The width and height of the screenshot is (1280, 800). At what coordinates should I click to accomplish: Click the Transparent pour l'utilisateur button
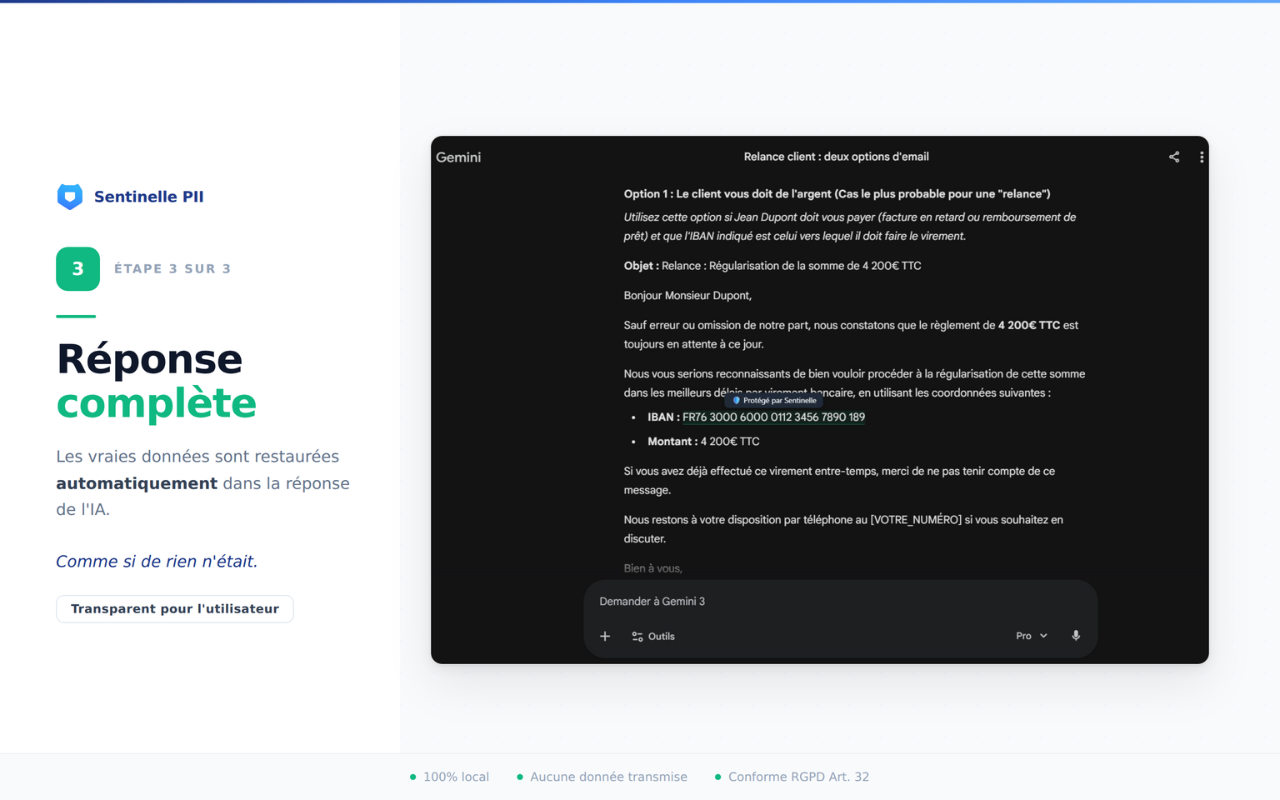click(174, 608)
